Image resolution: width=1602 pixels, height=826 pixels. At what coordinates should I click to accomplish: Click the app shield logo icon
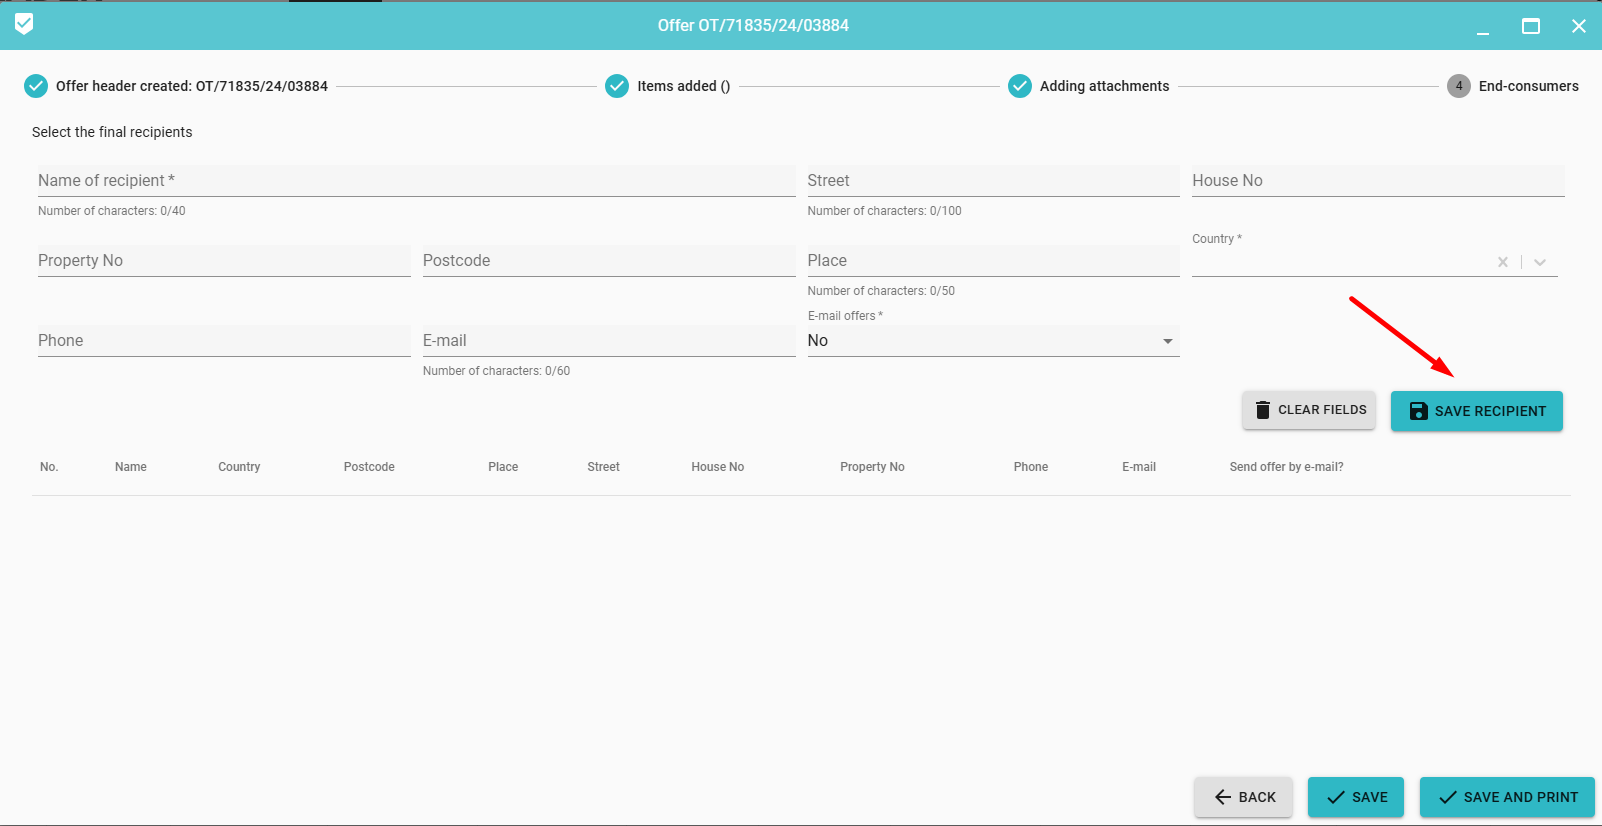[24, 24]
